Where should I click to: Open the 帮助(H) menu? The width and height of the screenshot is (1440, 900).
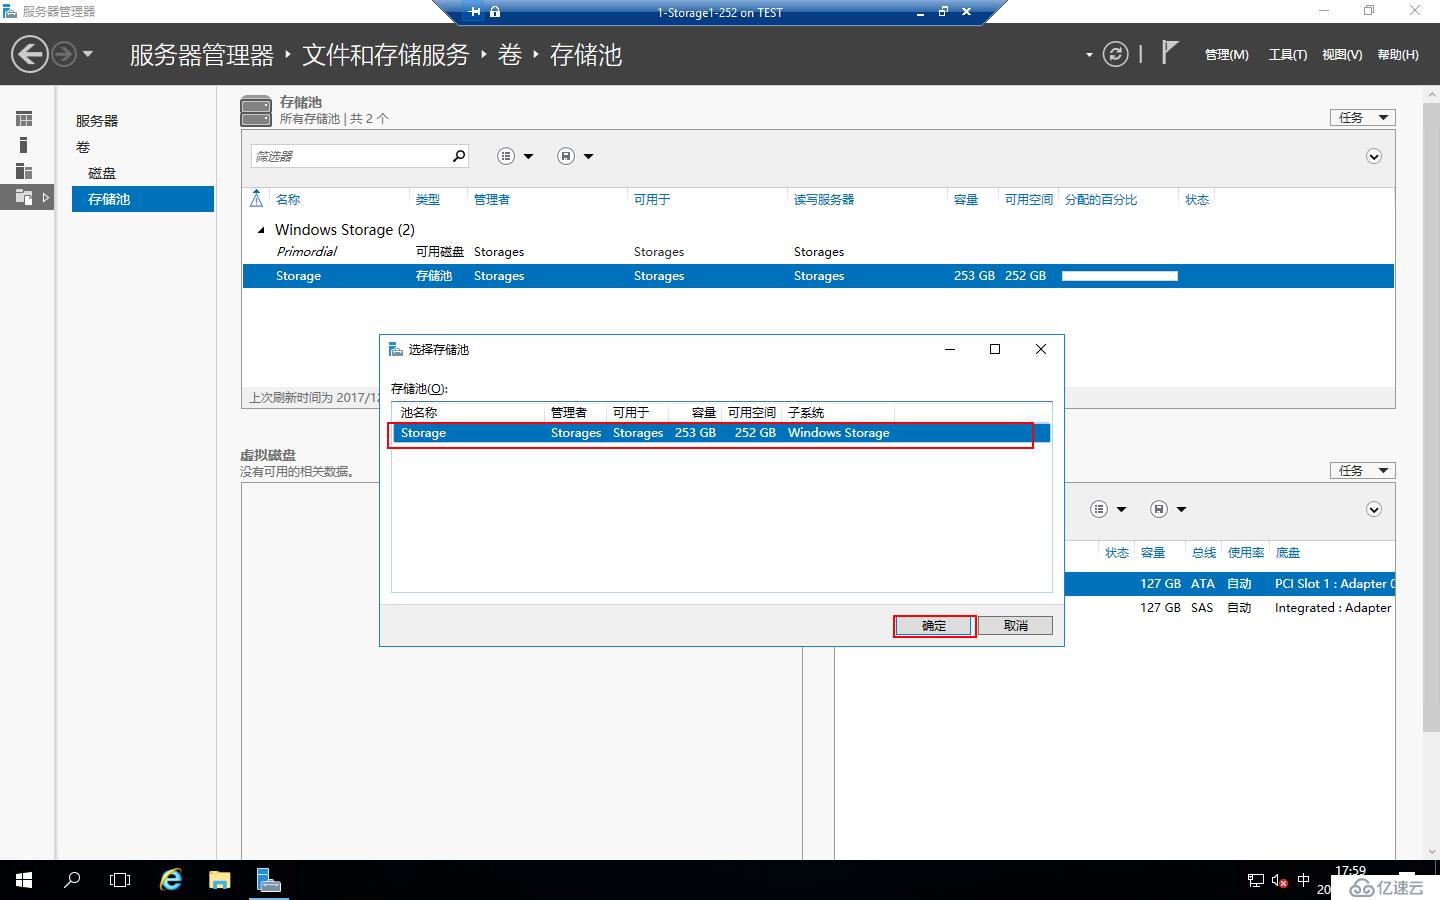click(1397, 55)
